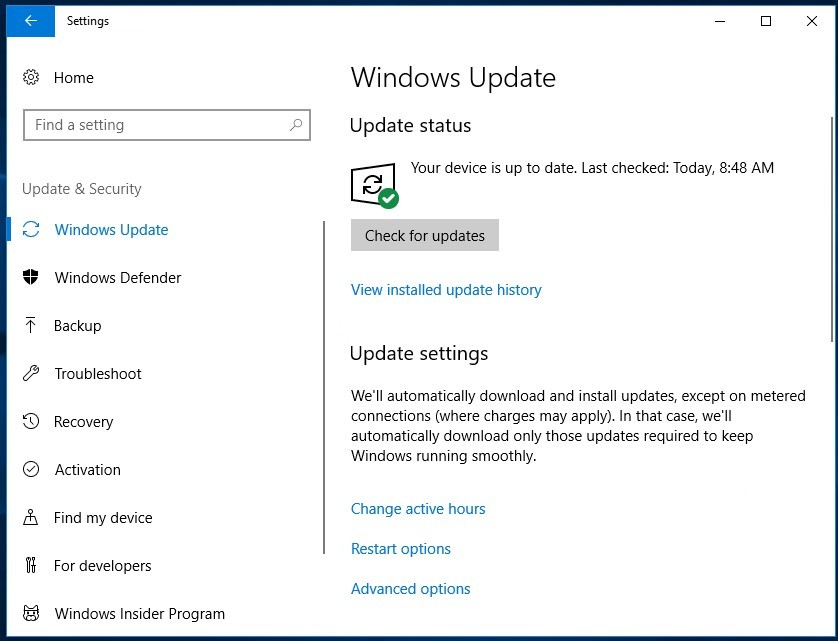Click the Check for updates button
This screenshot has height=641, width=838.
click(425, 235)
